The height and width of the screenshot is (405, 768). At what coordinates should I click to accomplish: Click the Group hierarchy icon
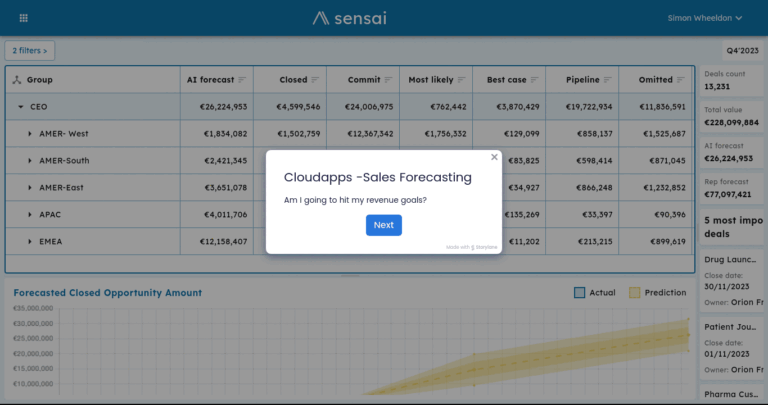17,80
